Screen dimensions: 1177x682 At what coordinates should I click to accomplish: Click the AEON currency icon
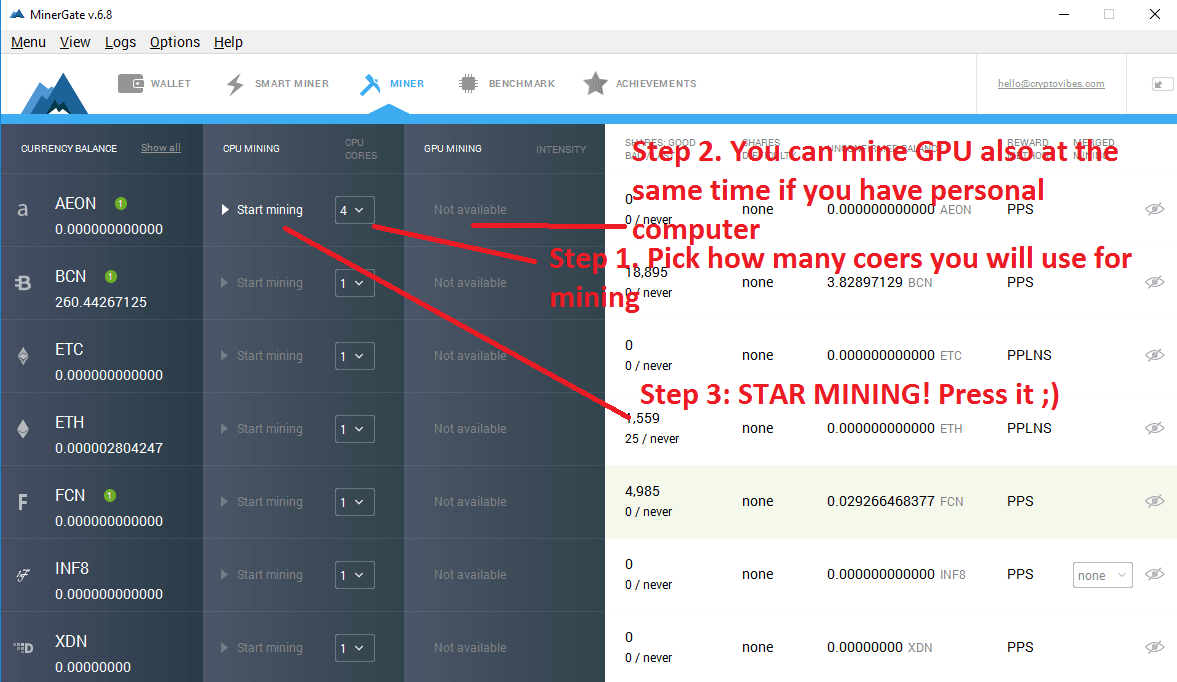click(23, 210)
